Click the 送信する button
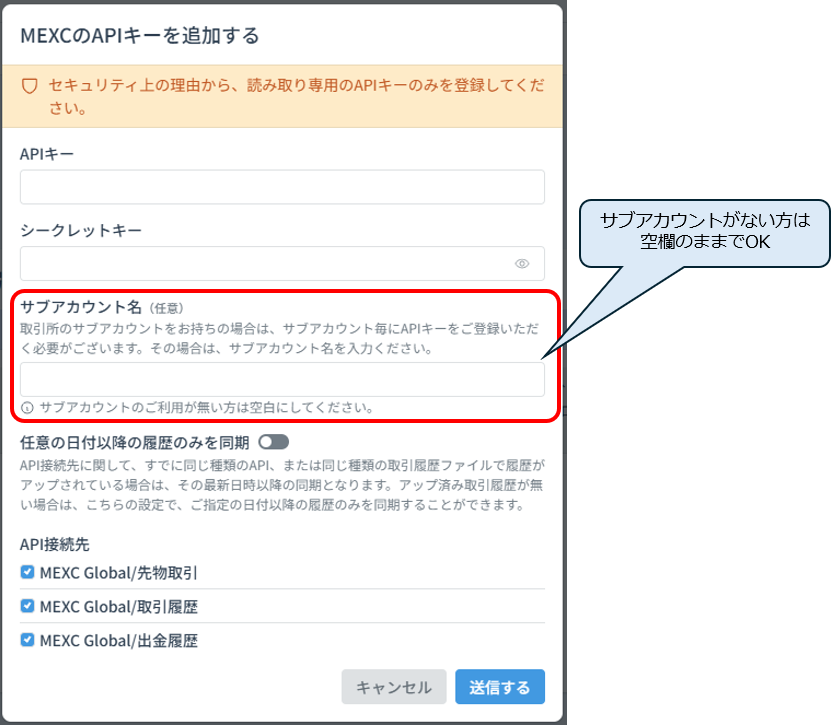 click(500, 687)
